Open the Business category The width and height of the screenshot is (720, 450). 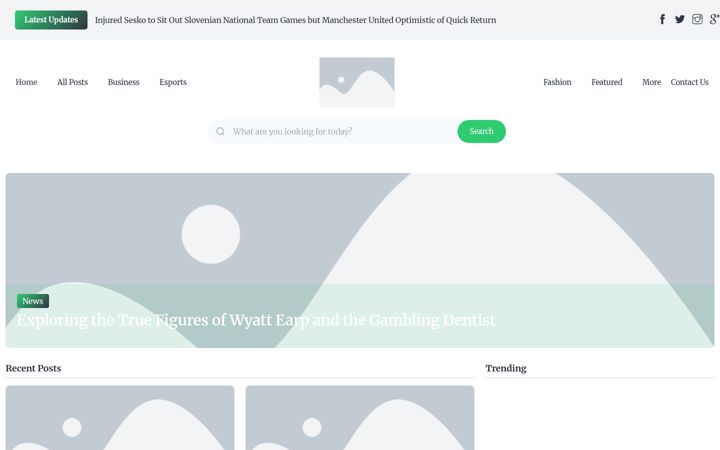click(124, 82)
